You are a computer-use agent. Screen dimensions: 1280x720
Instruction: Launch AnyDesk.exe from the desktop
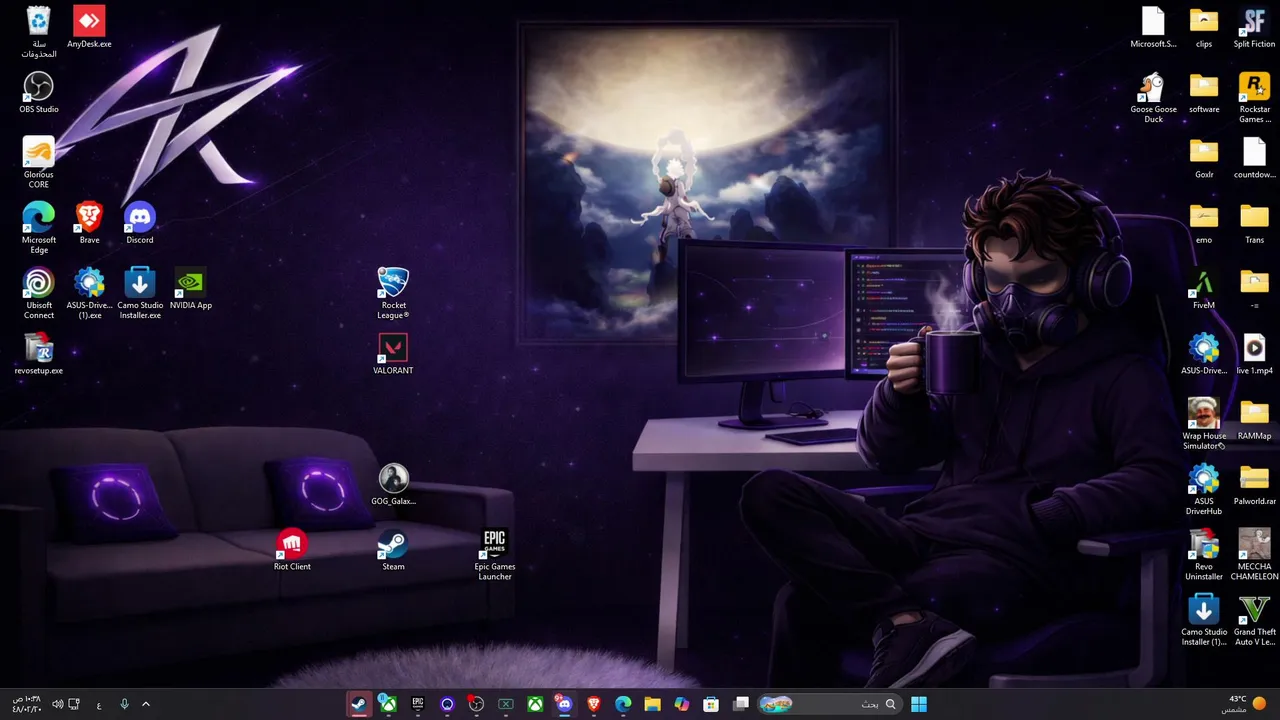point(89,27)
